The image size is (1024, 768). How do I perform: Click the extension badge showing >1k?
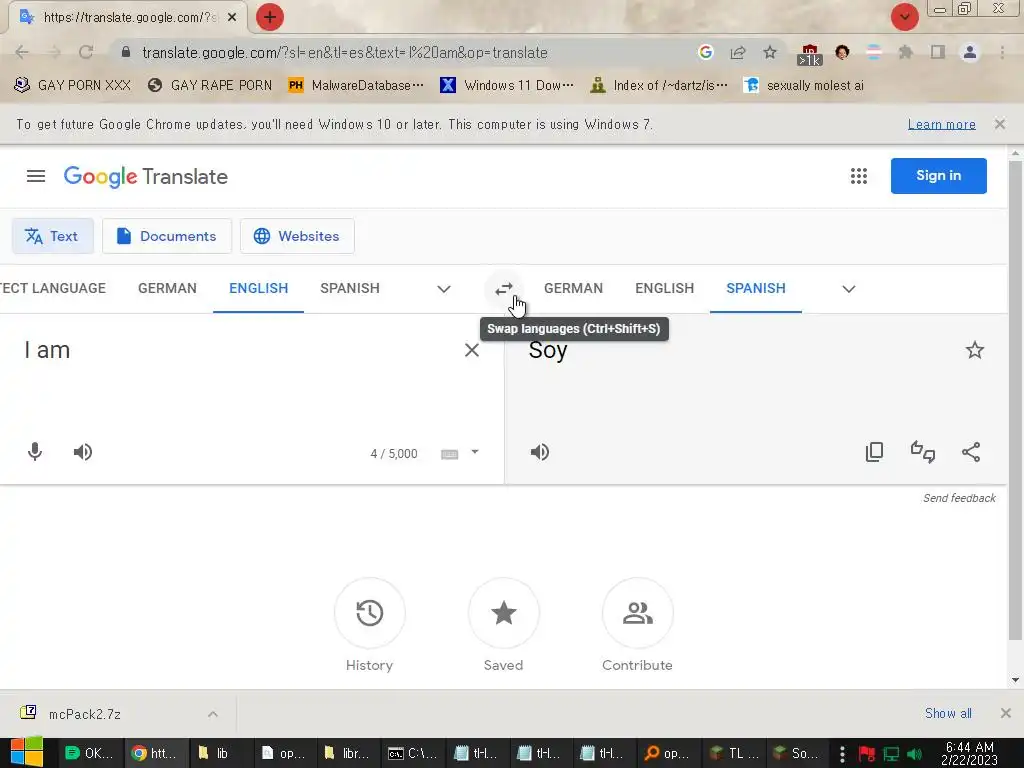click(x=809, y=55)
